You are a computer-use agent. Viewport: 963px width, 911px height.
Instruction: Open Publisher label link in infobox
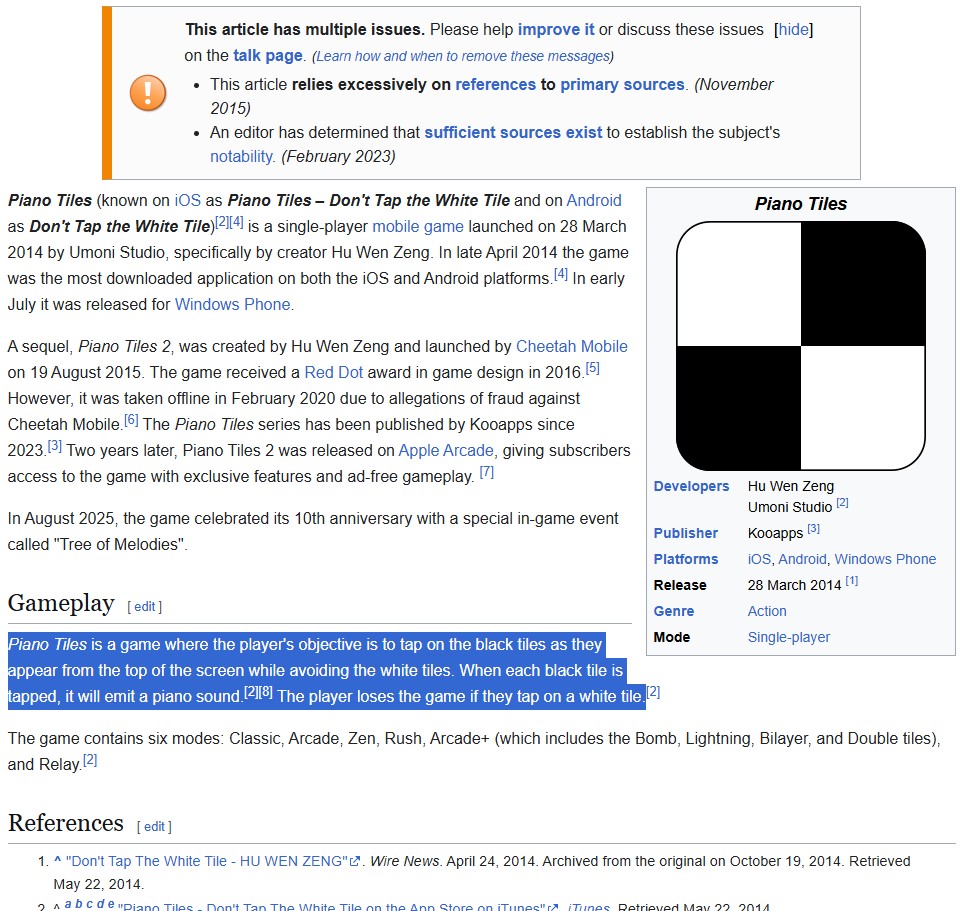tap(685, 533)
